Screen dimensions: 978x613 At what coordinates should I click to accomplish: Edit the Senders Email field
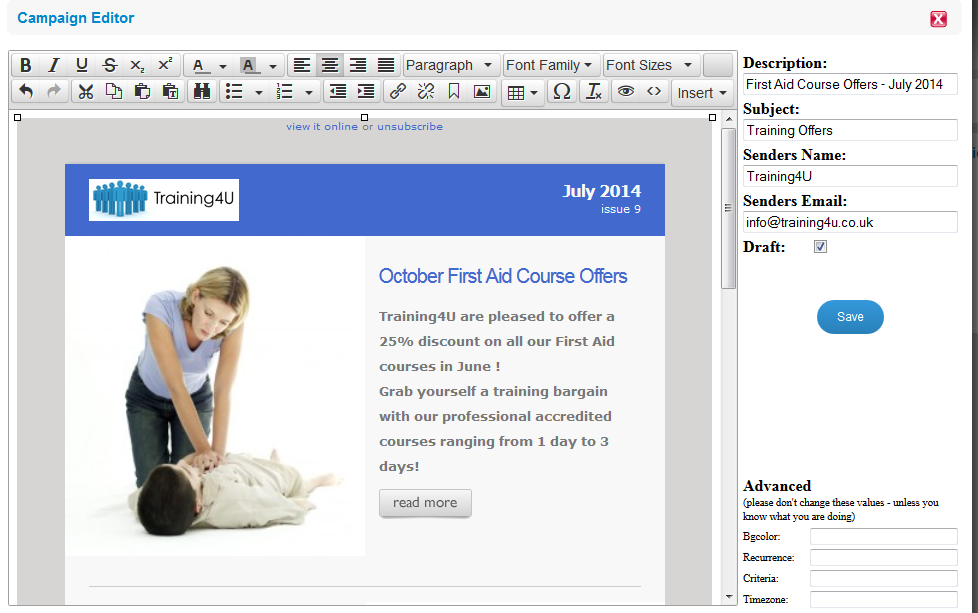coord(850,223)
